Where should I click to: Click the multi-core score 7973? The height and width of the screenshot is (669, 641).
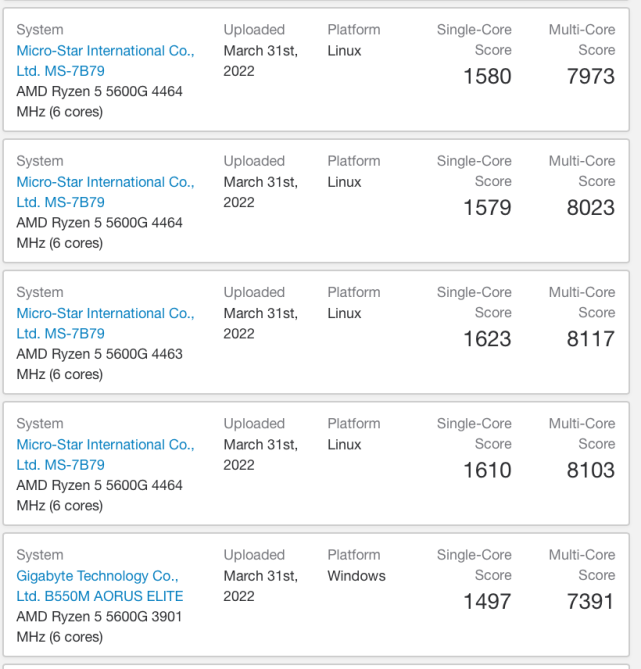pos(590,76)
